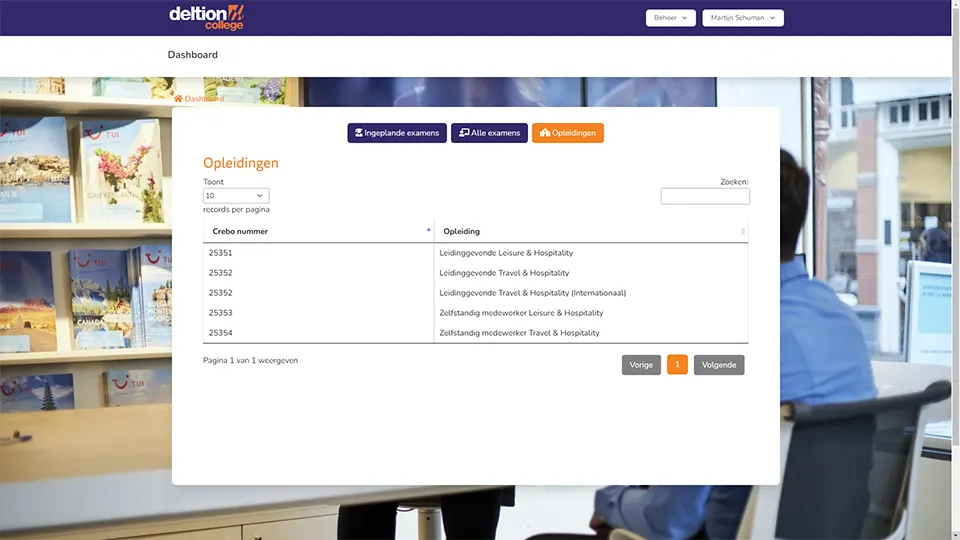Select Leidinggevende Travel & Hospitality (Internationaal)

pos(476,293)
